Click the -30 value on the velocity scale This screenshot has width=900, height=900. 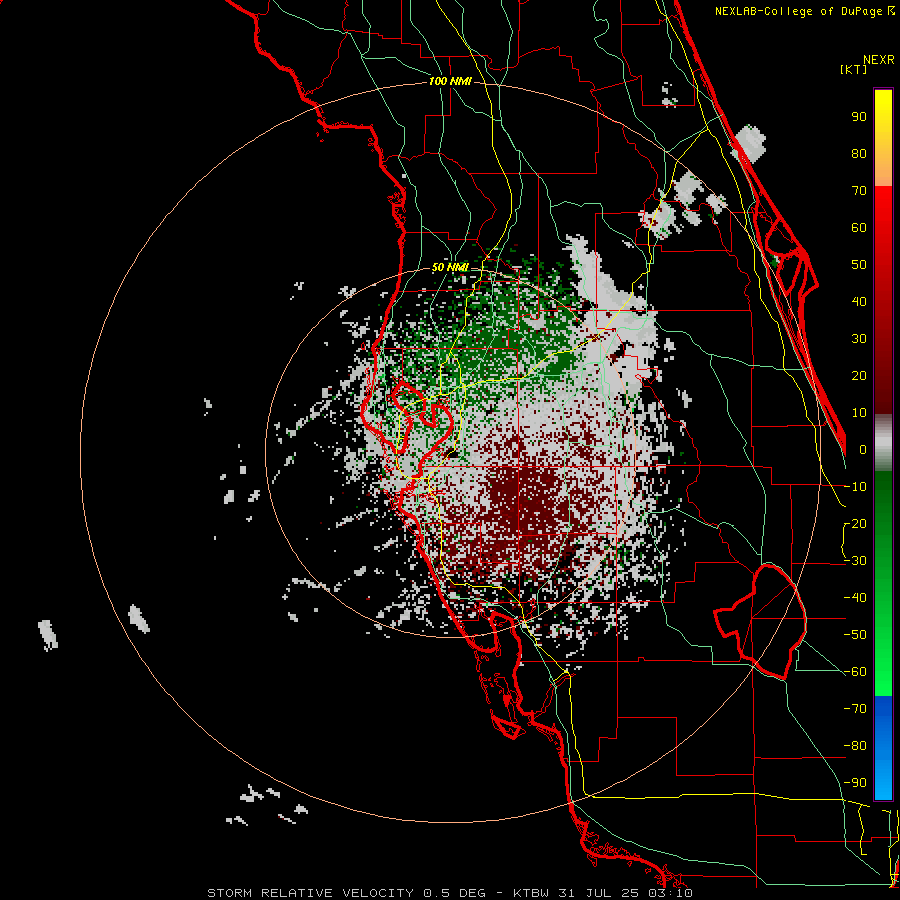tap(855, 561)
